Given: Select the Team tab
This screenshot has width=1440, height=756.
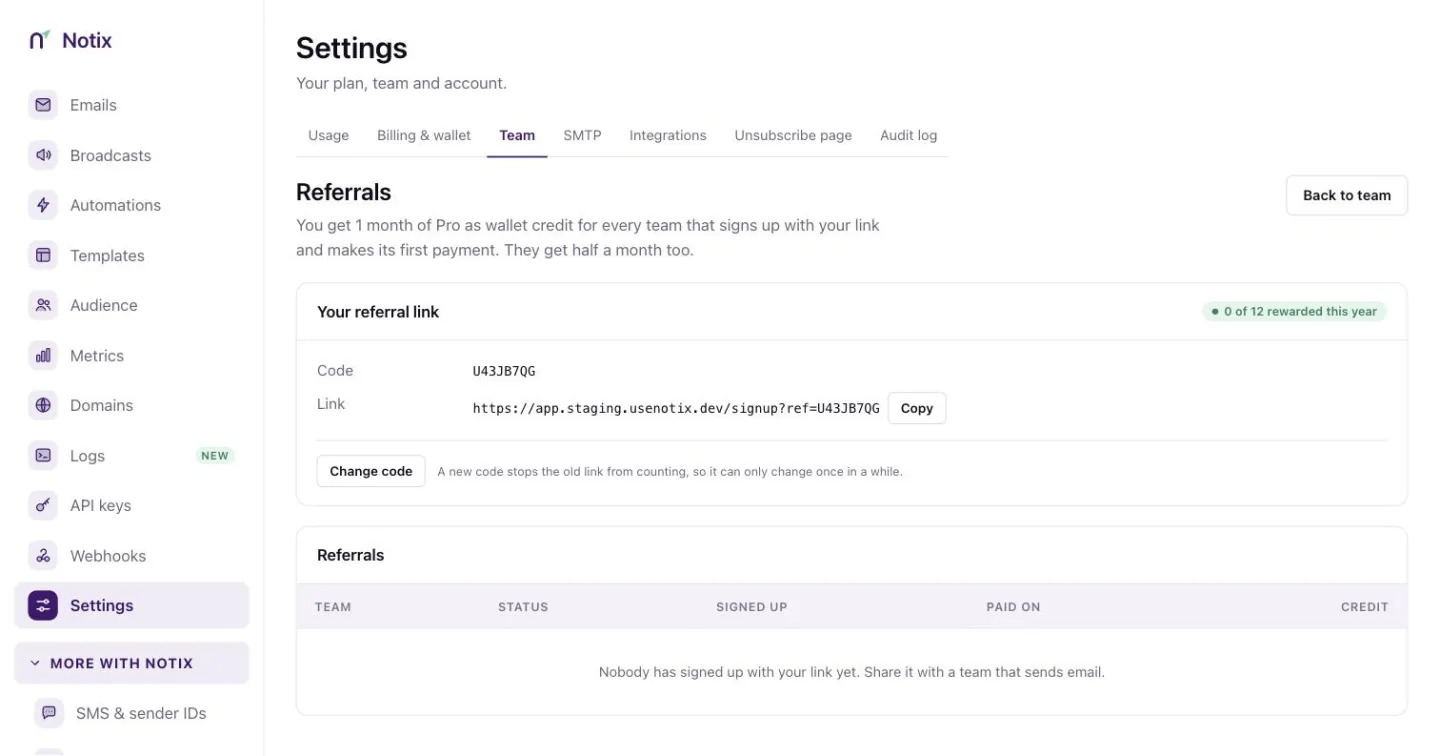Looking at the screenshot, I should 517,135.
